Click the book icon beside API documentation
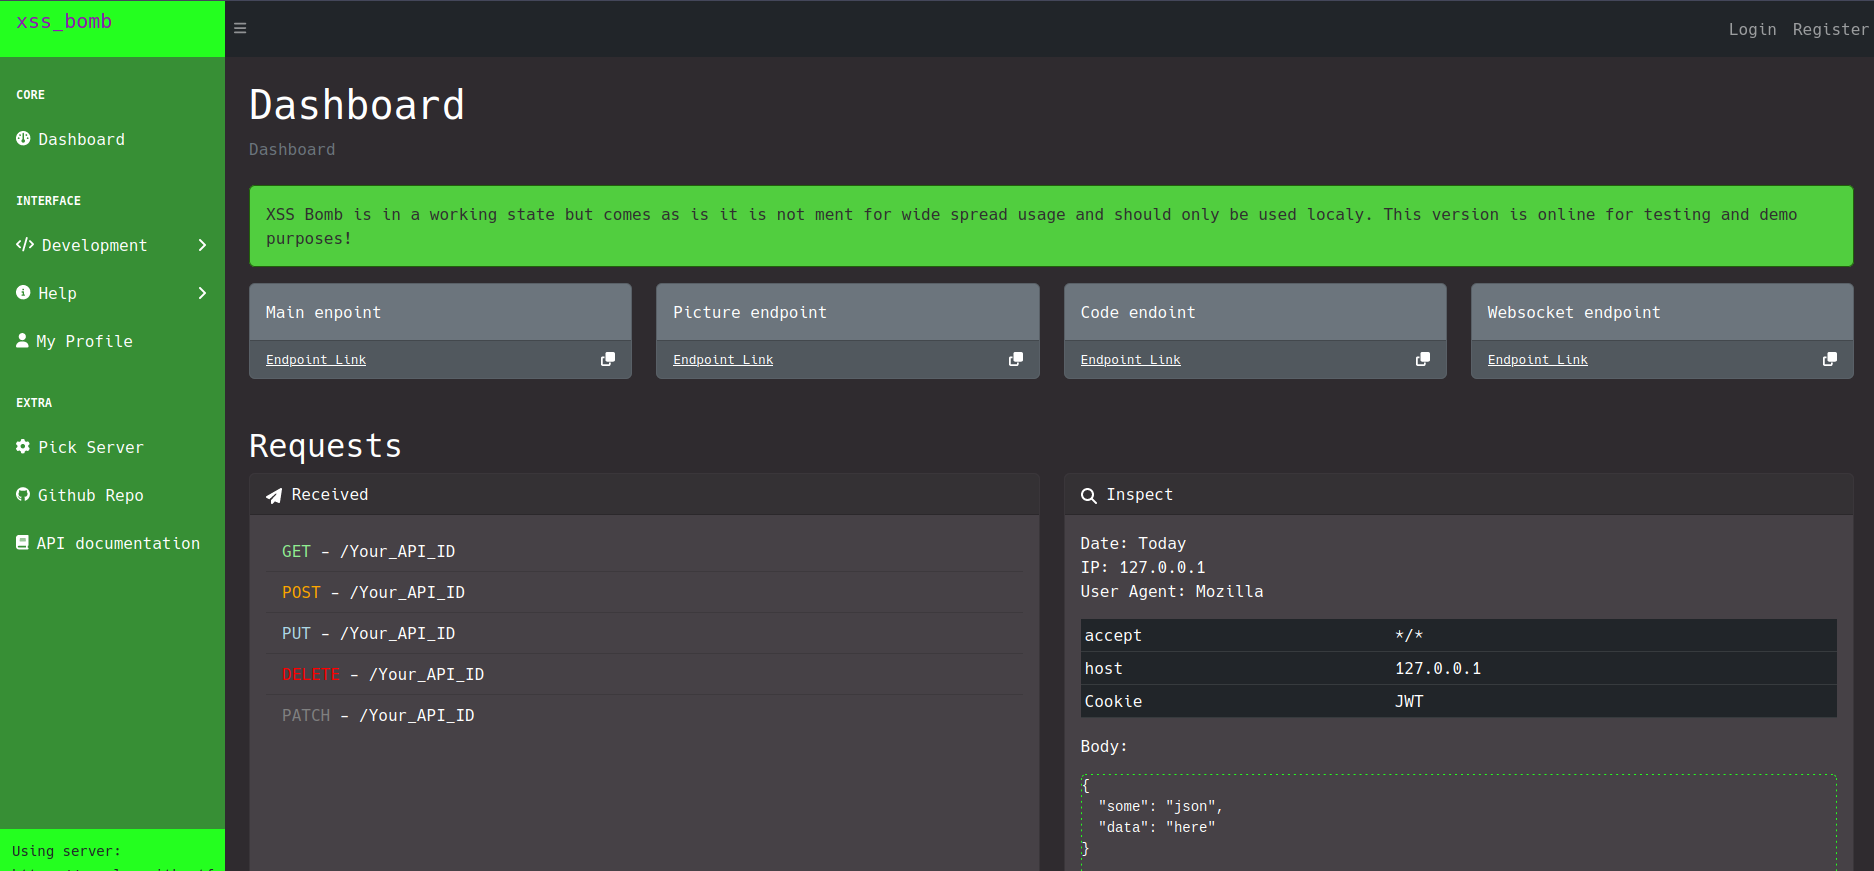The width and height of the screenshot is (1874, 871). click(x=22, y=543)
